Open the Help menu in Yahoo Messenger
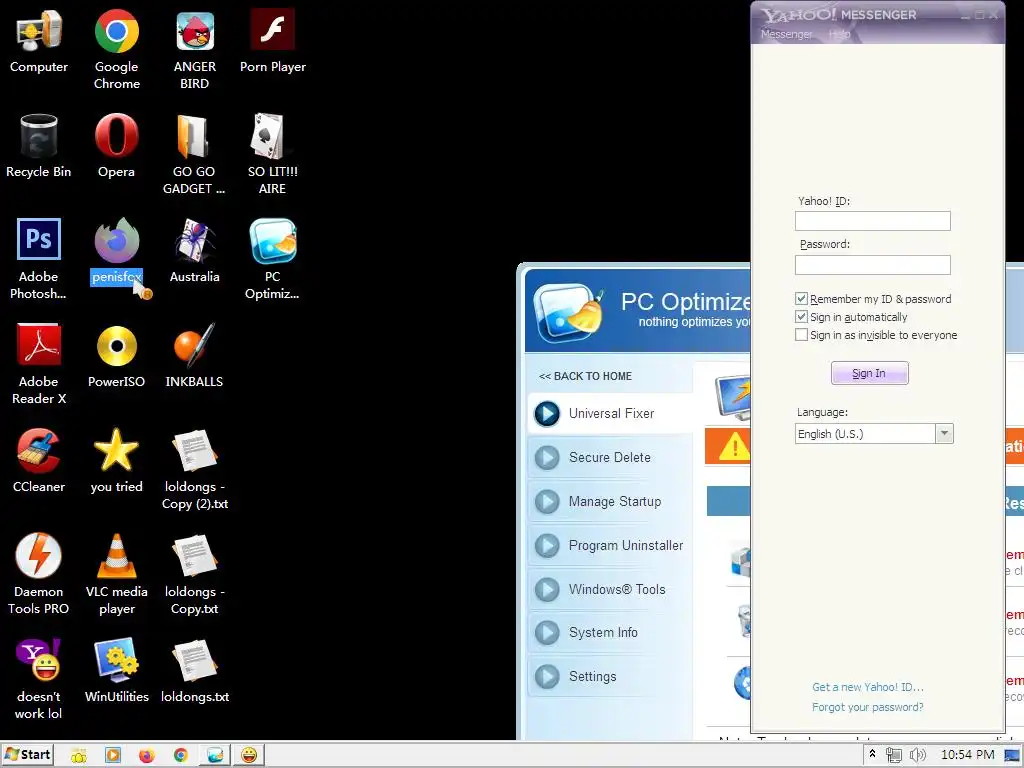Screen dimensions: 1024x768 click(839, 34)
